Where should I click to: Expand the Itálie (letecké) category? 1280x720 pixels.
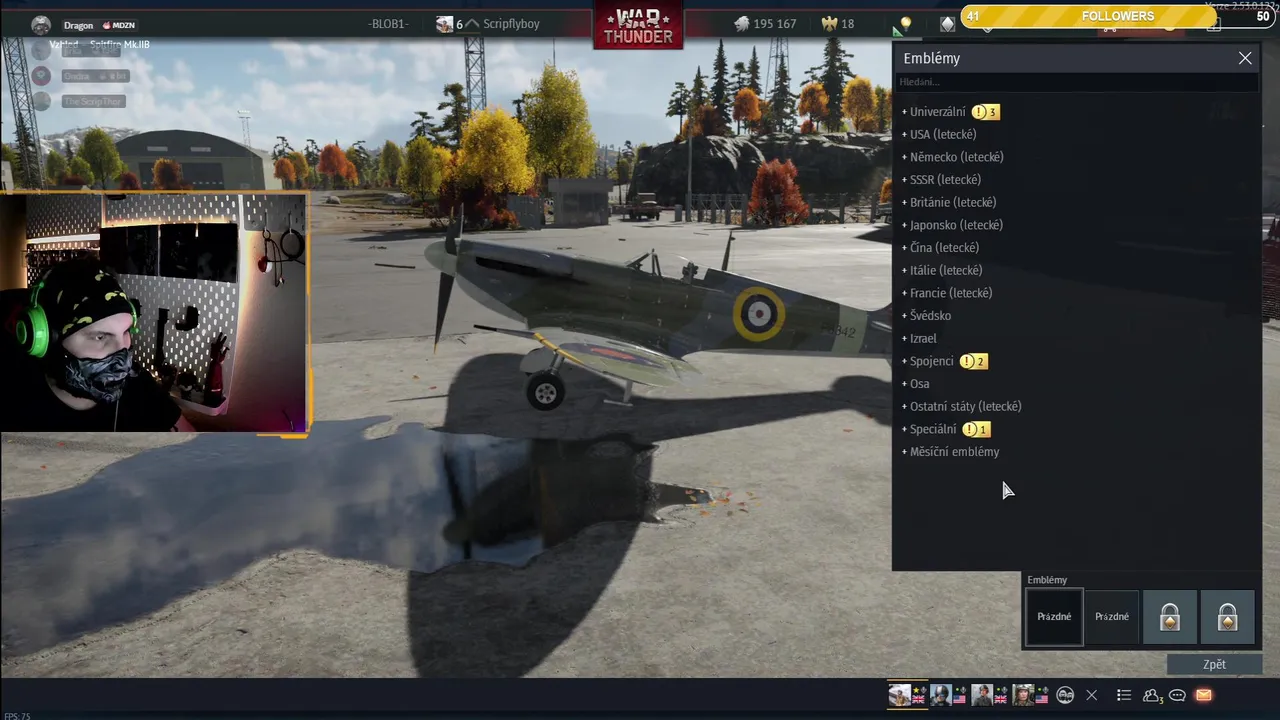pos(942,270)
